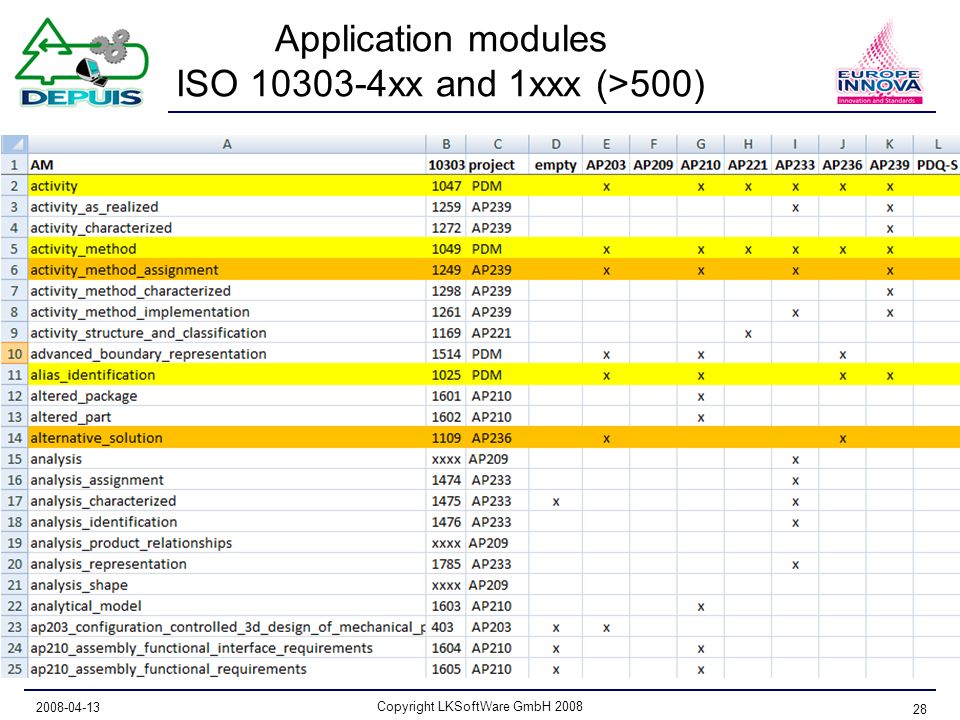The width and height of the screenshot is (960, 720).
Task: Click the 'advanced_boundary_representation' cell
Action: (227, 354)
